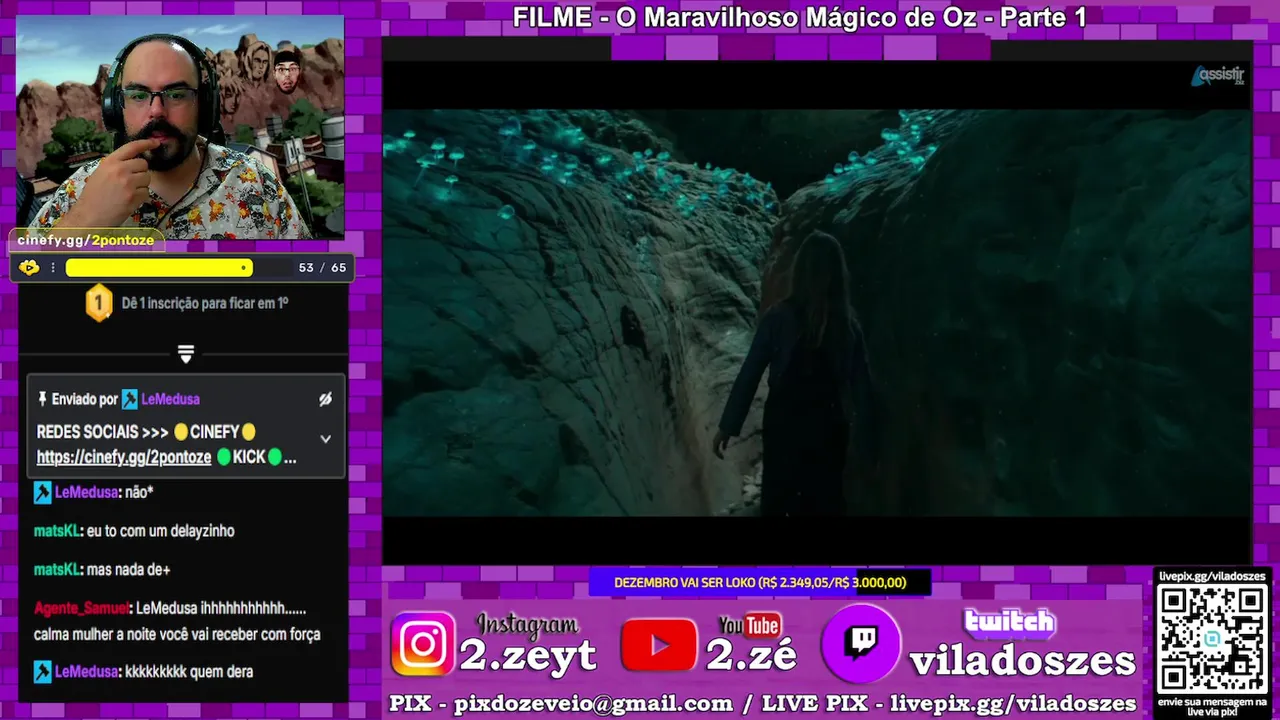Click the pin icon before 'Enviado por'
Image resolution: width=1280 pixels, height=720 pixels.
tap(42, 399)
